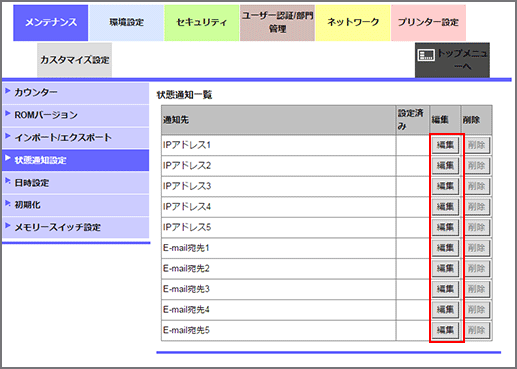
Task: Click the arrow icon beside メモリースイッチ設定
Action: click(8, 226)
